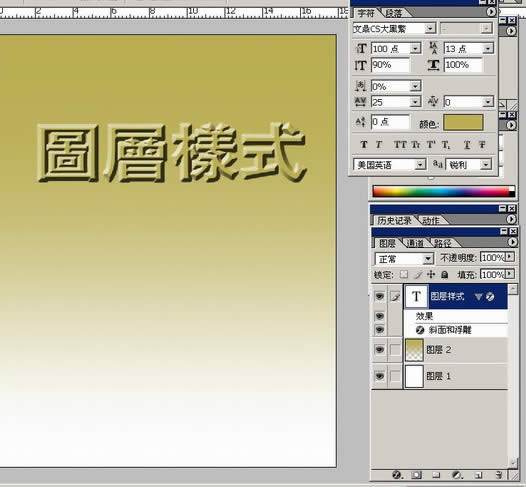The height and width of the screenshot is (487, 526).
Task: Switch to the 路径 tab
Action: (443, 243)
